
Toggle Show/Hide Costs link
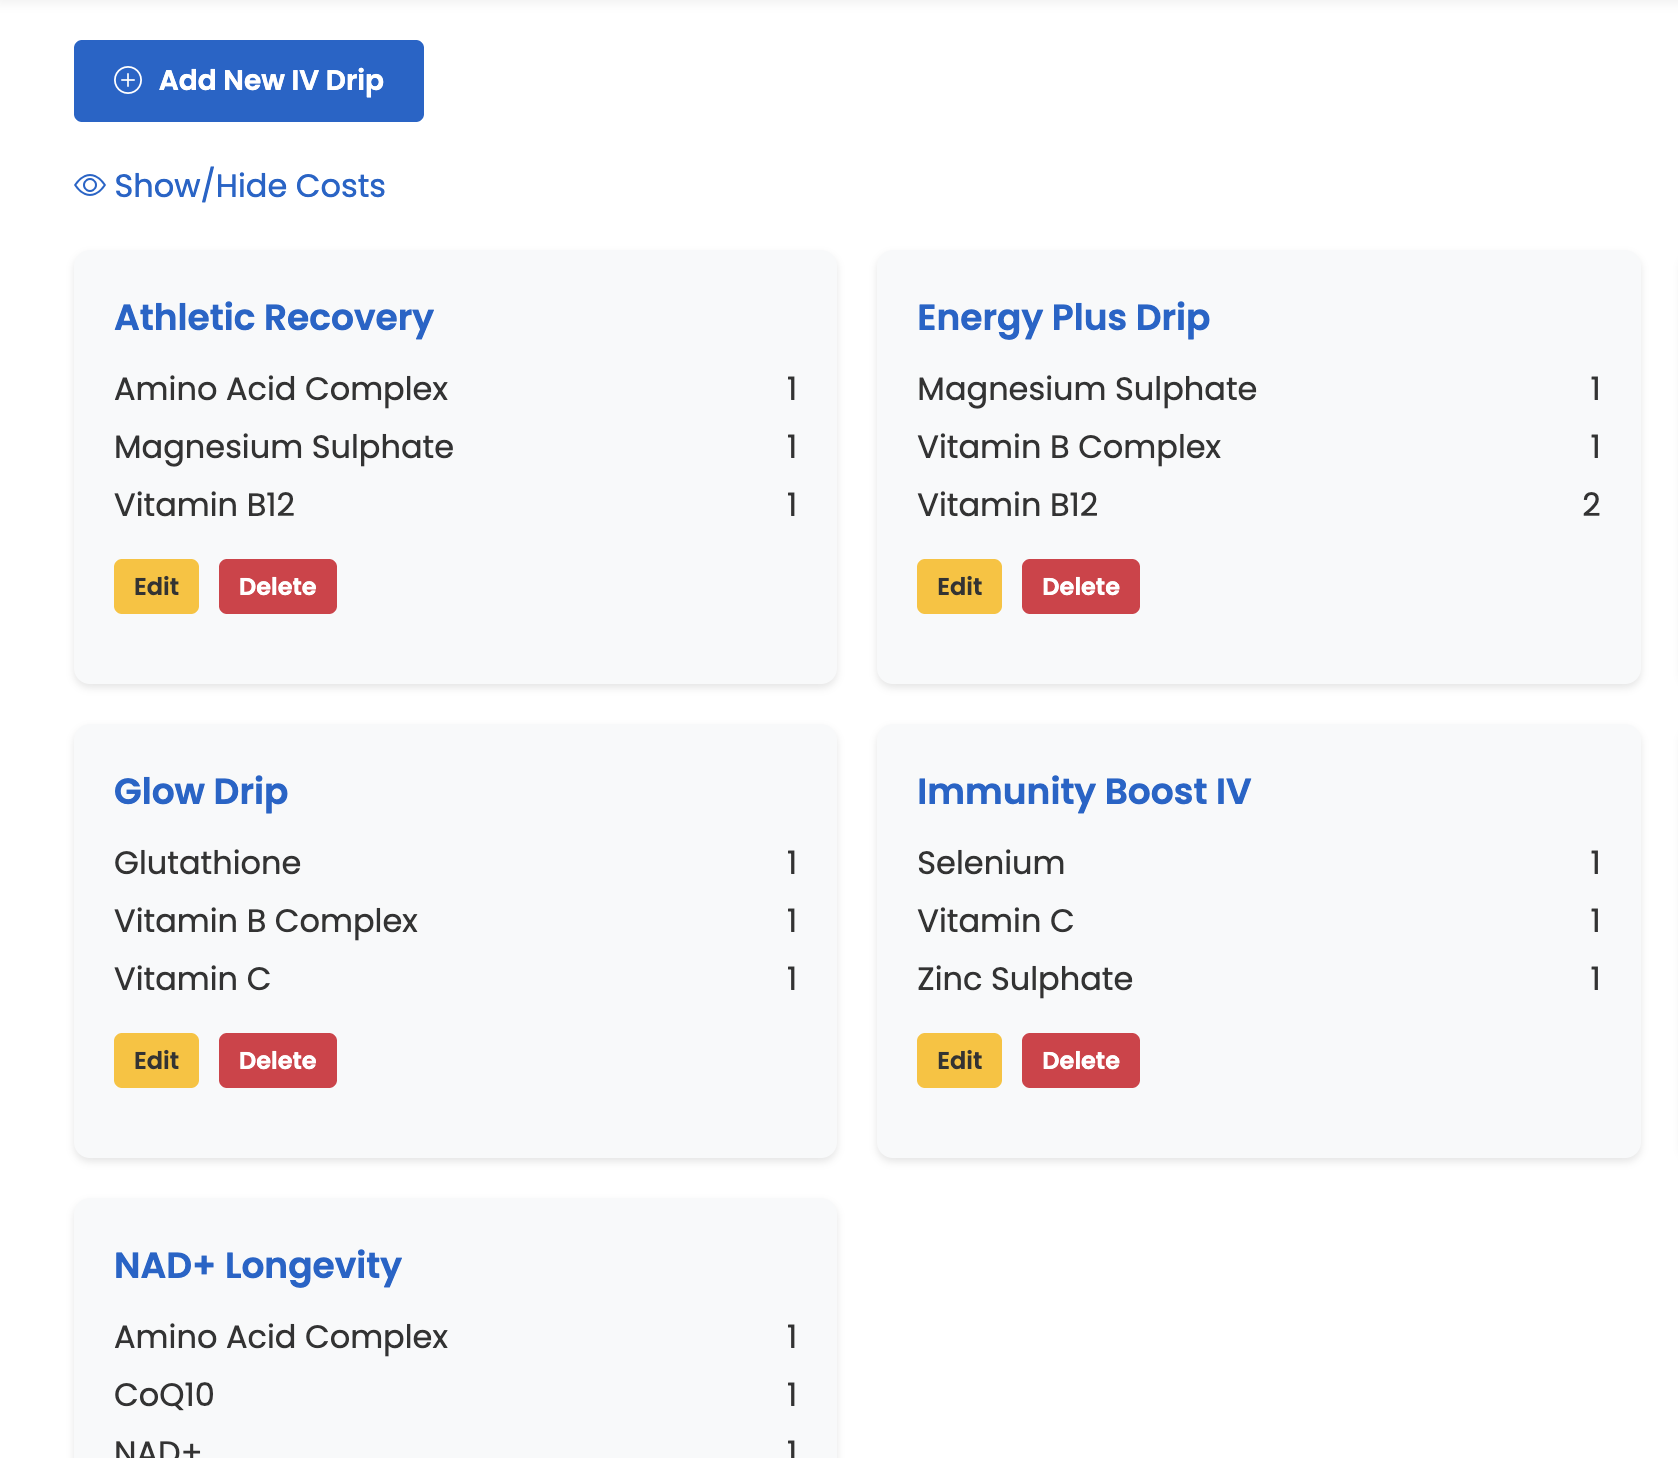[230, 185]
